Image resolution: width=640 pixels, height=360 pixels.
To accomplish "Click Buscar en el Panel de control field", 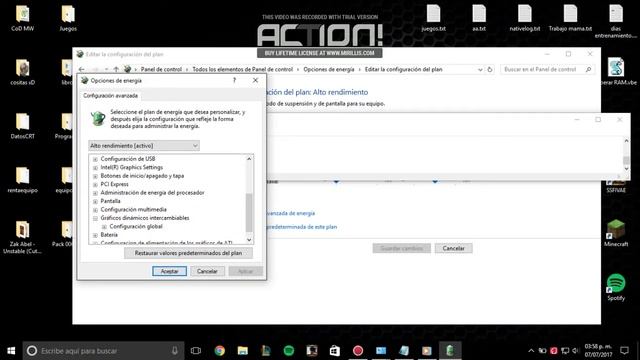I will click(x=547, y=69).
